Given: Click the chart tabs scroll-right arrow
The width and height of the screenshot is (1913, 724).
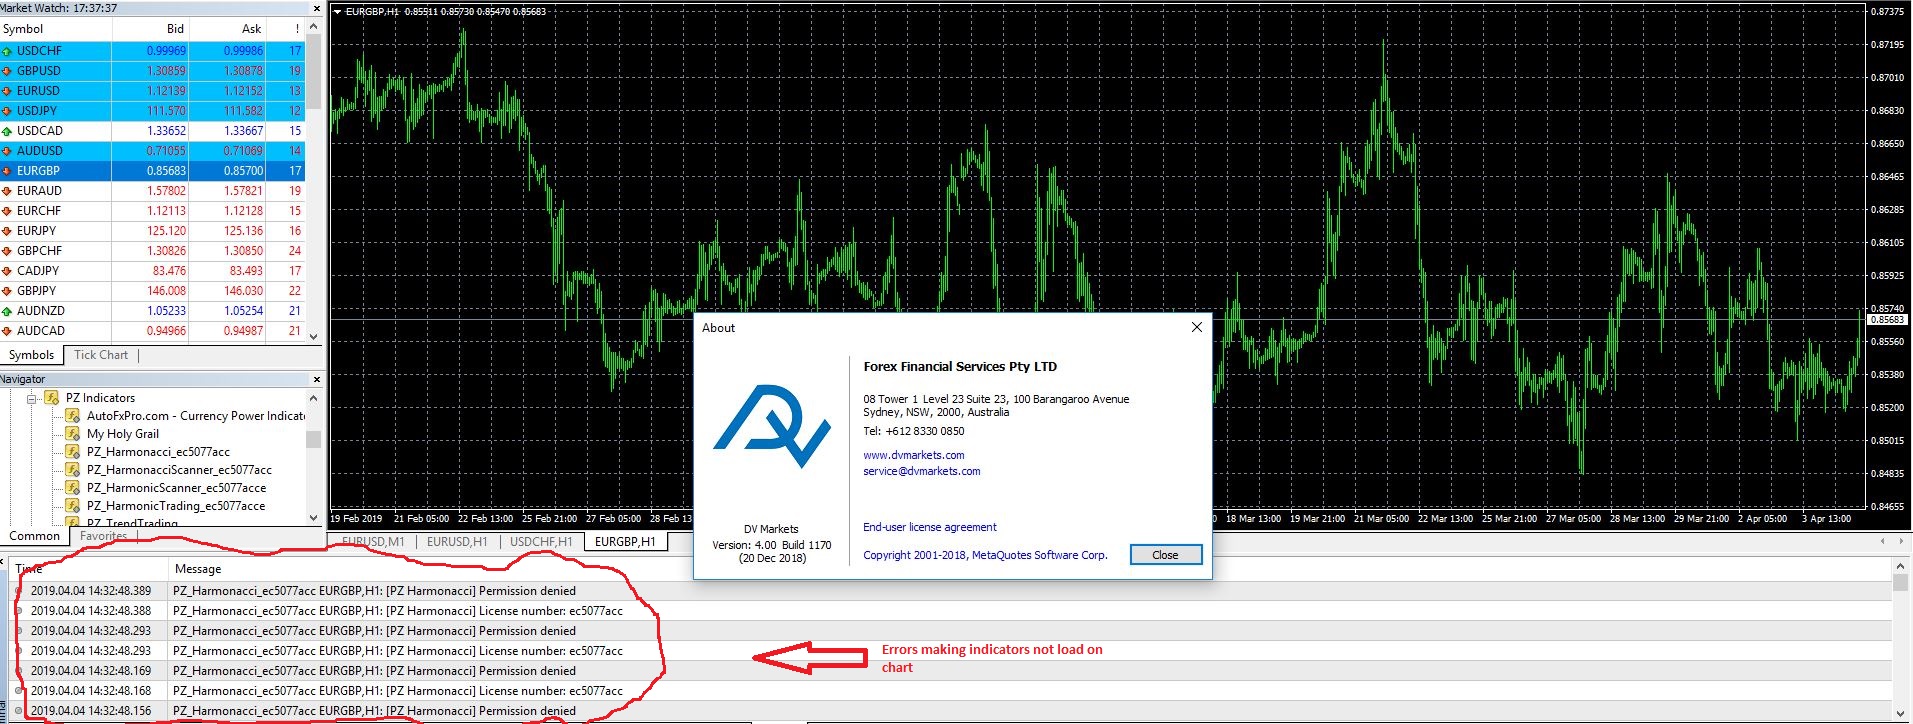Looking at the screenshot, I should point(1902,541).
